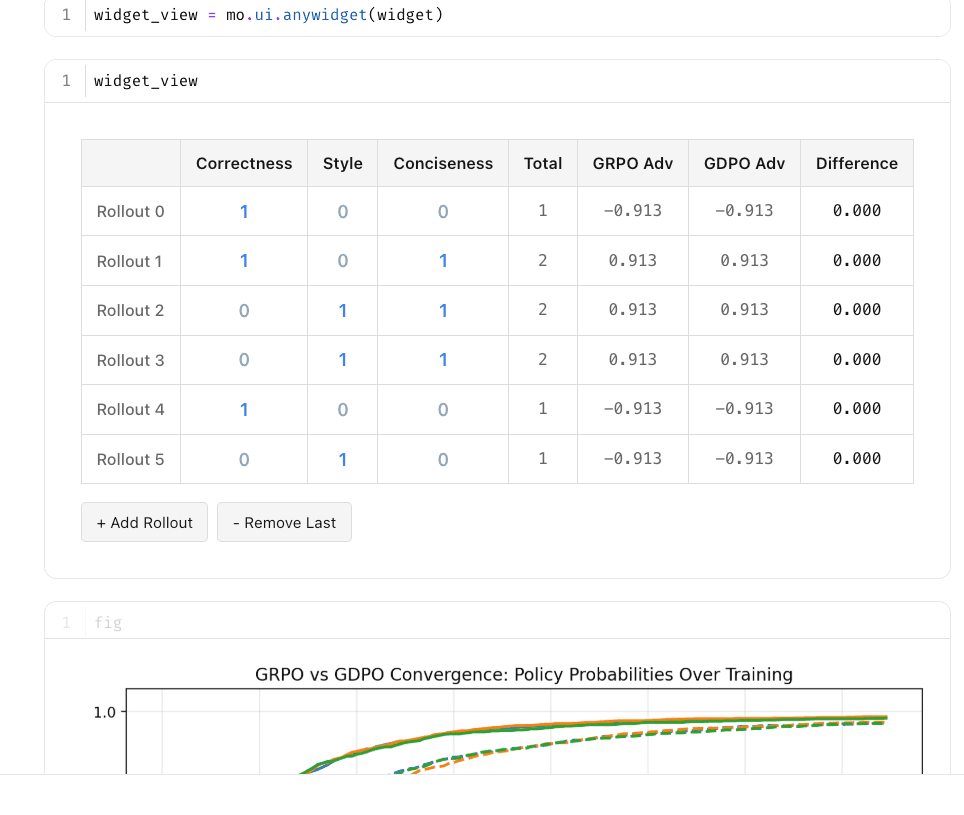Viewport: 964px width, 815px height.
Task: Toggle Conciseness value for Rollout 2
Action: (443, 310)
